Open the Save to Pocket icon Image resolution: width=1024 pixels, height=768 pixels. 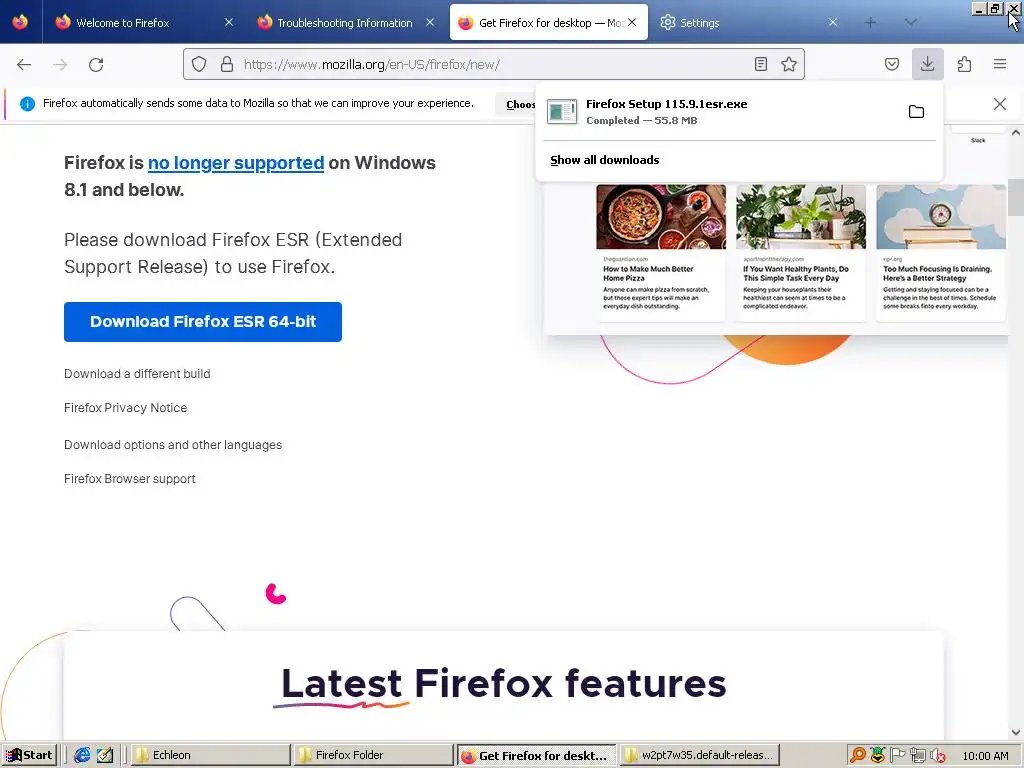tap(892, 64)
